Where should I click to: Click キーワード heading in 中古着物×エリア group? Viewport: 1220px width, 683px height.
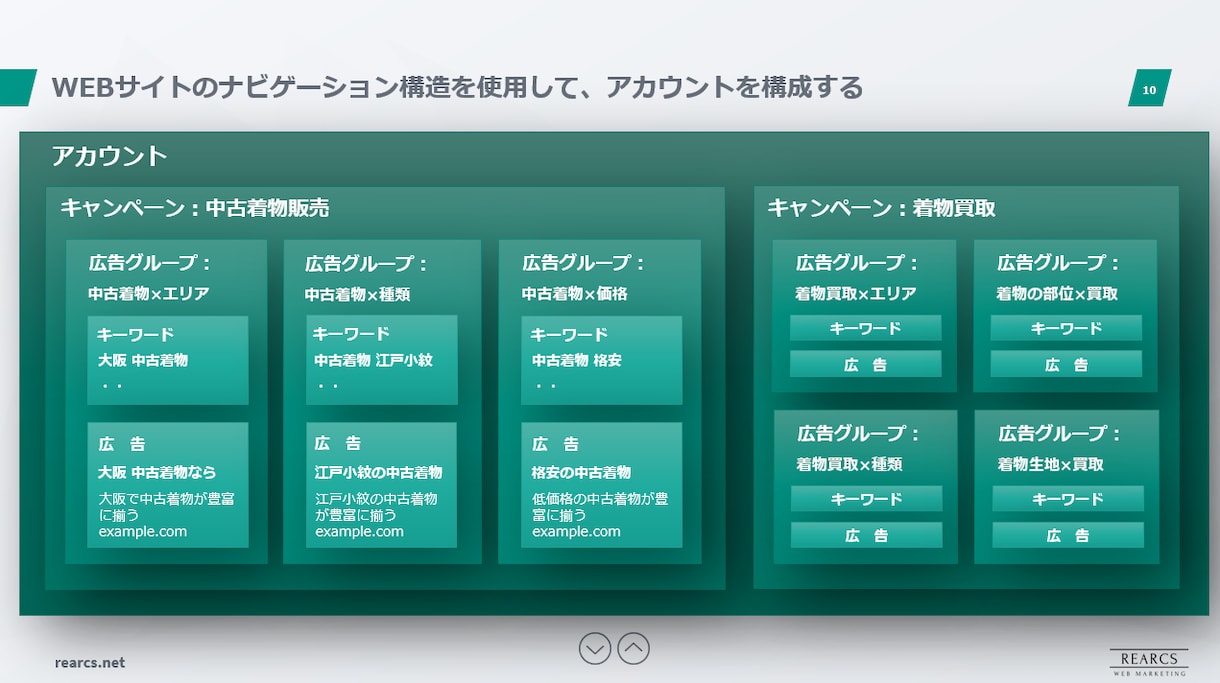click(136, 334)
